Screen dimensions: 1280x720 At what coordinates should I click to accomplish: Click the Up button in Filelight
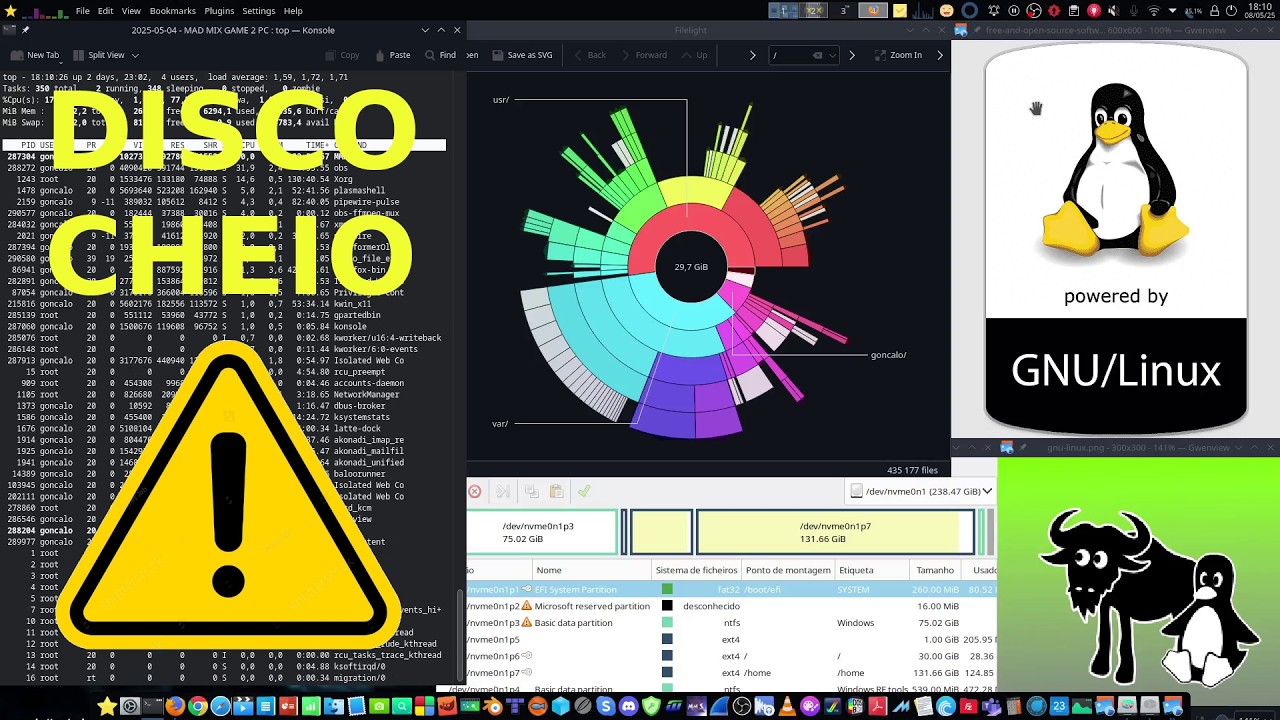point(694,55)
